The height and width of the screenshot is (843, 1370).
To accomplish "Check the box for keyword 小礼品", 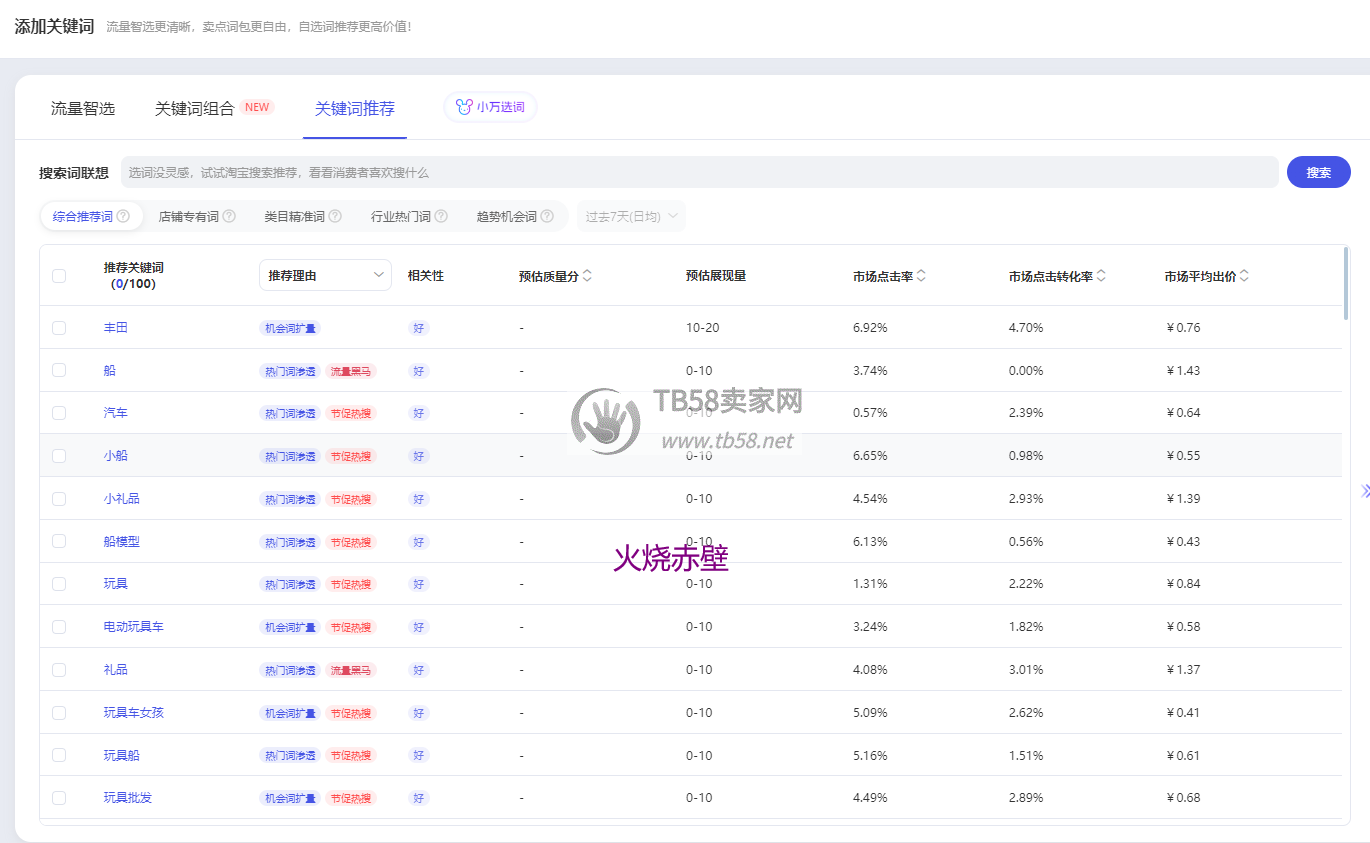I will pyautogui.click(x=59, y=499).
